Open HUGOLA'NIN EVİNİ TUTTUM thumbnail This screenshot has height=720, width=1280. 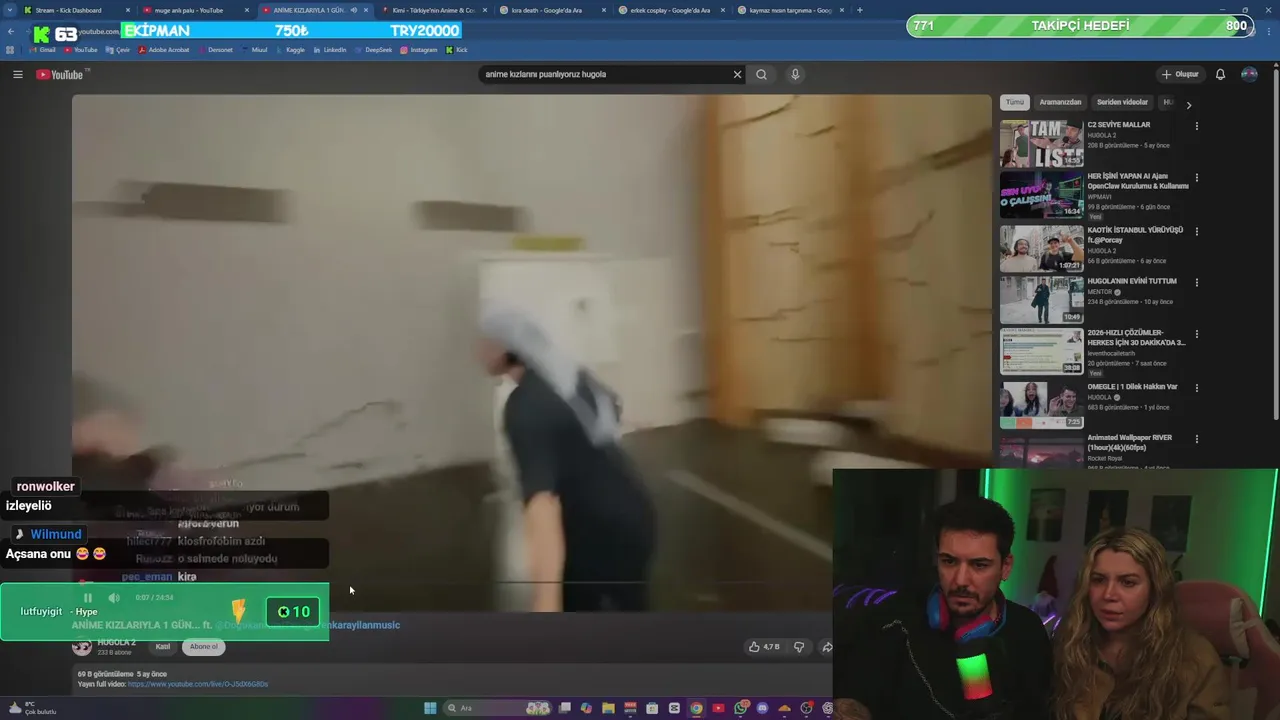[x=1041, y=300]
